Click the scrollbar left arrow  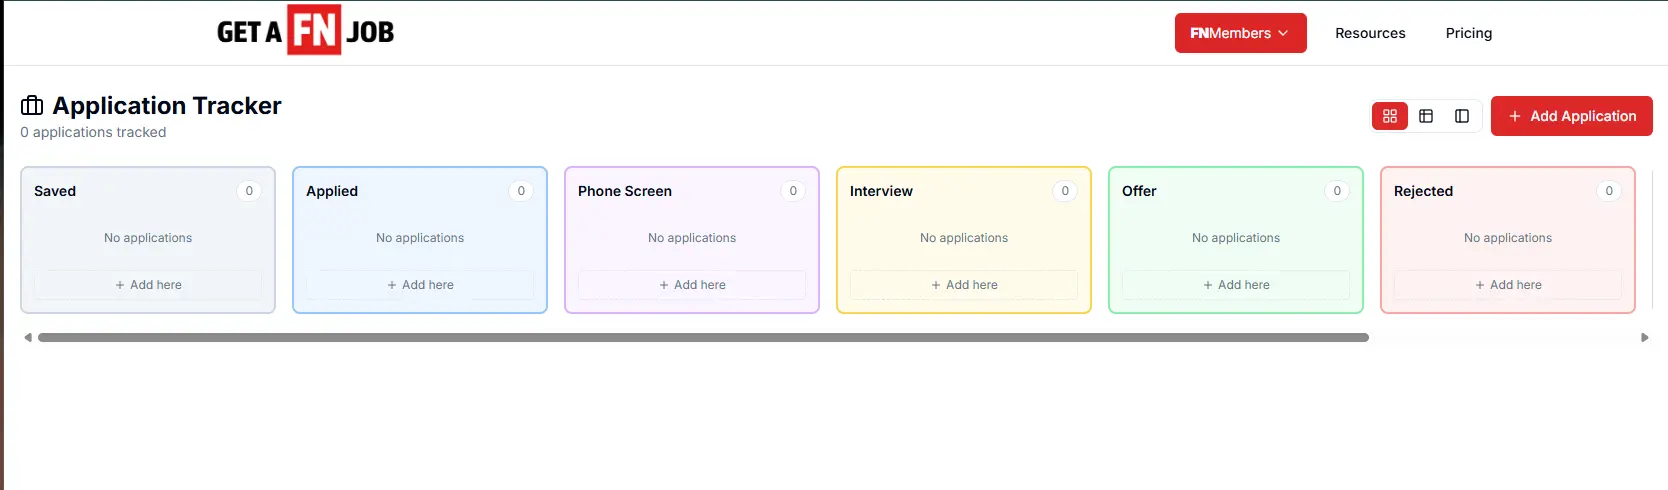pyautogui.click(x=28, y=338)
